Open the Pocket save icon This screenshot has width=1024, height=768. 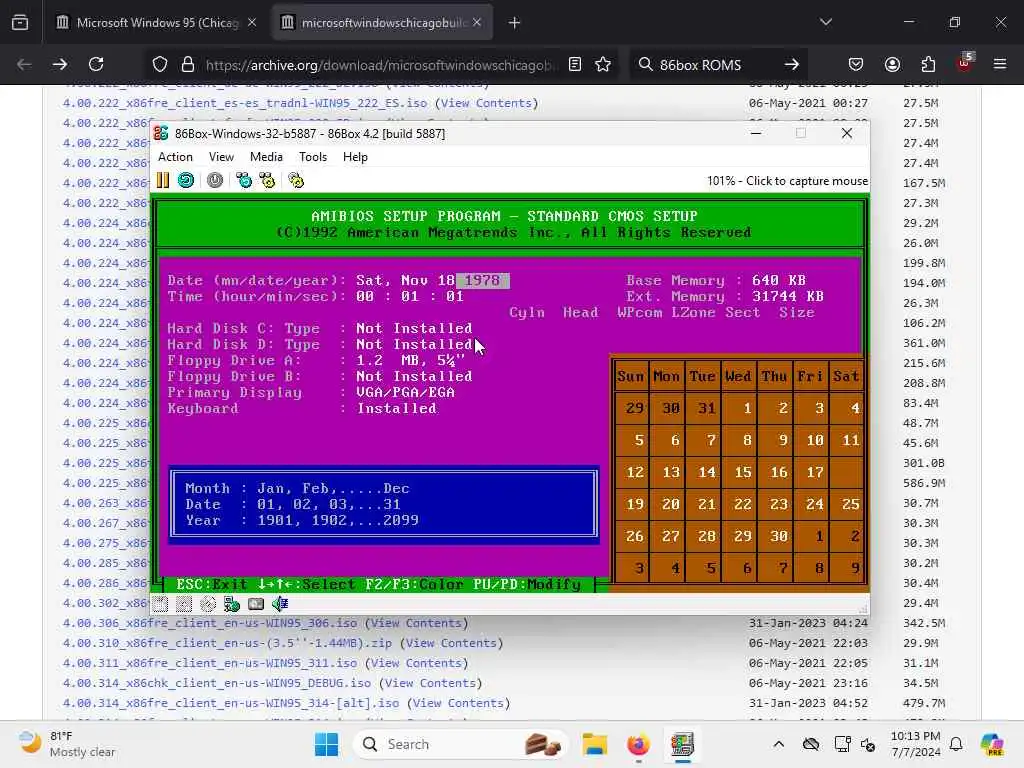(x=856, y=64)
